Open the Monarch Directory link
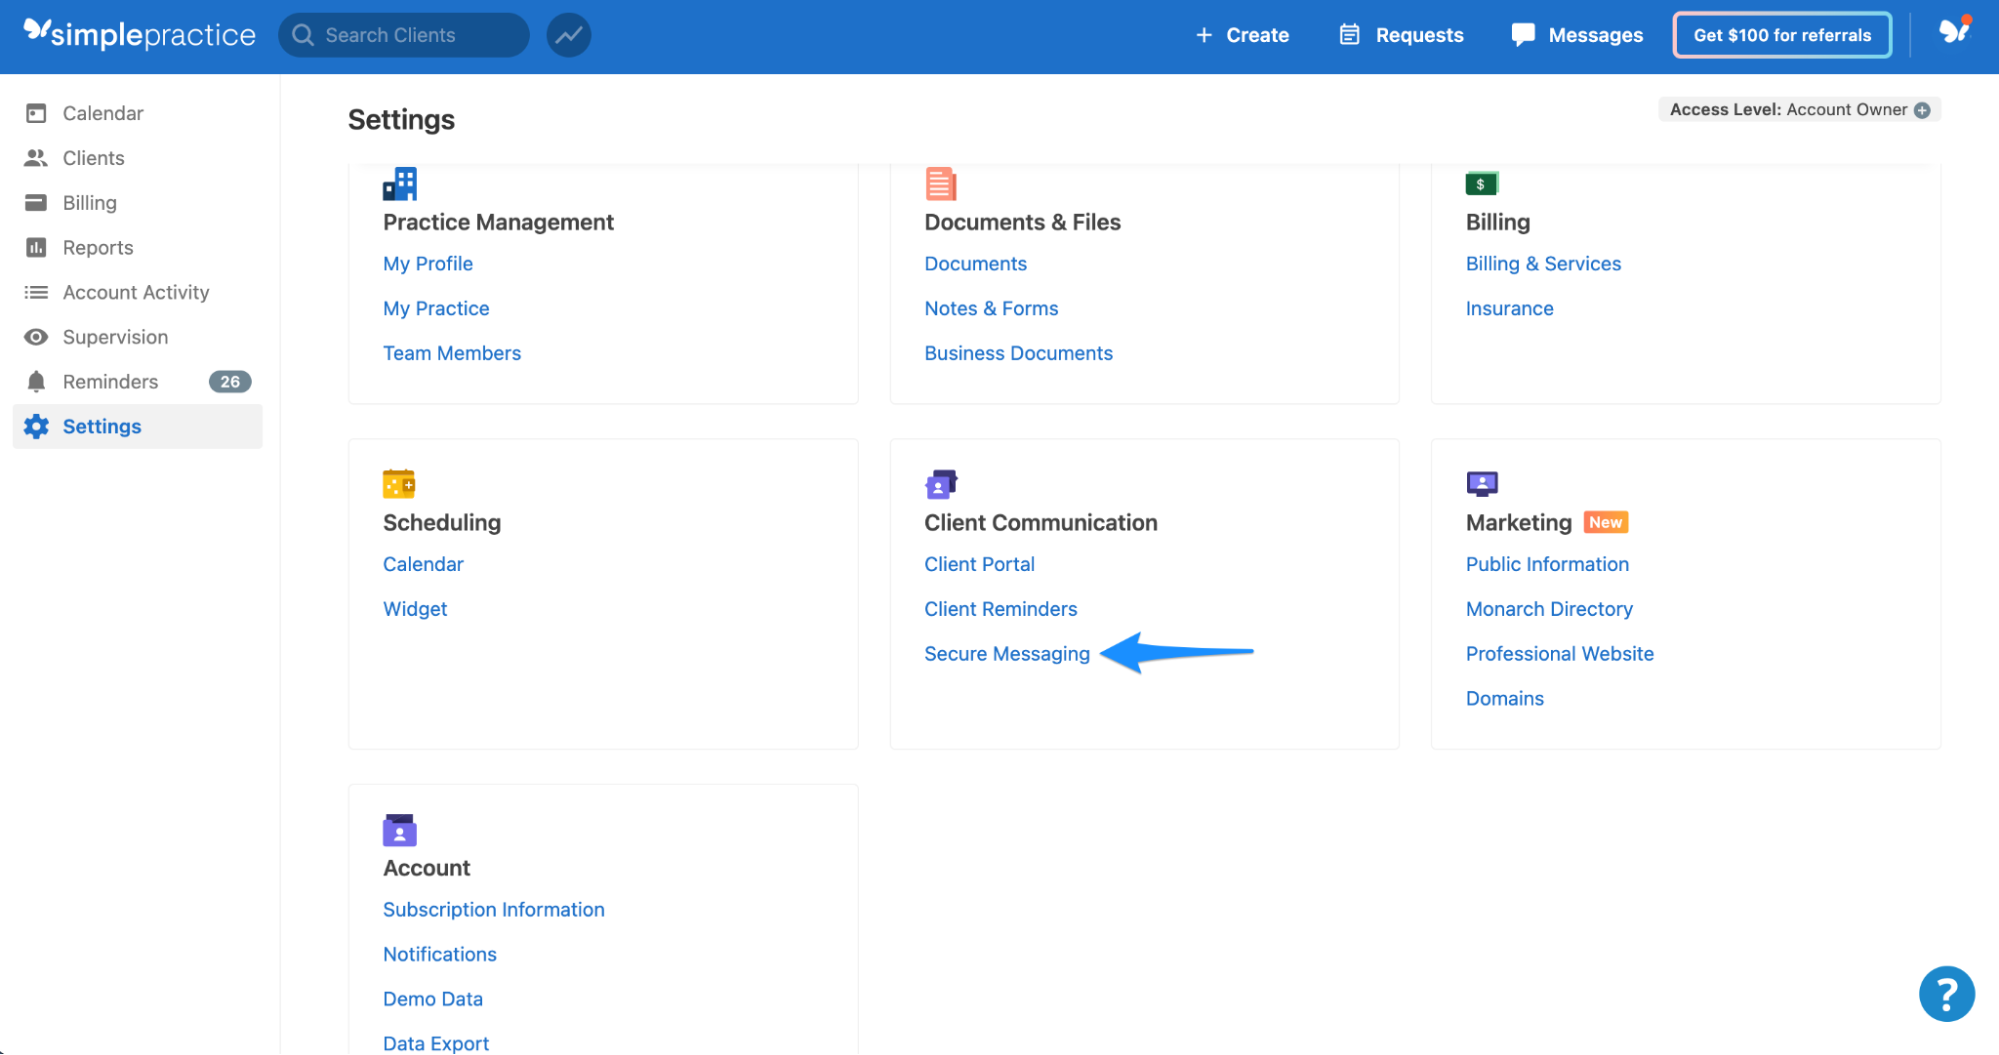This screenshot has height=1055, width=1999. click(x=1548, y=608)
